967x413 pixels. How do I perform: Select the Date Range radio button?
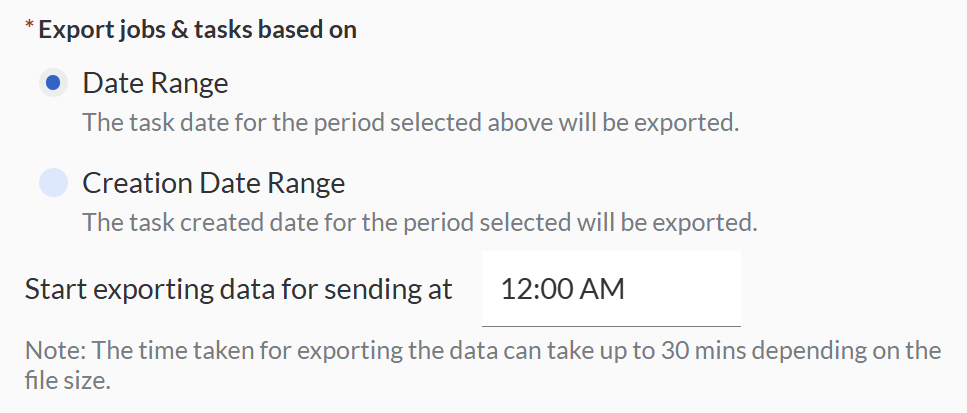(x=53, y=82)
